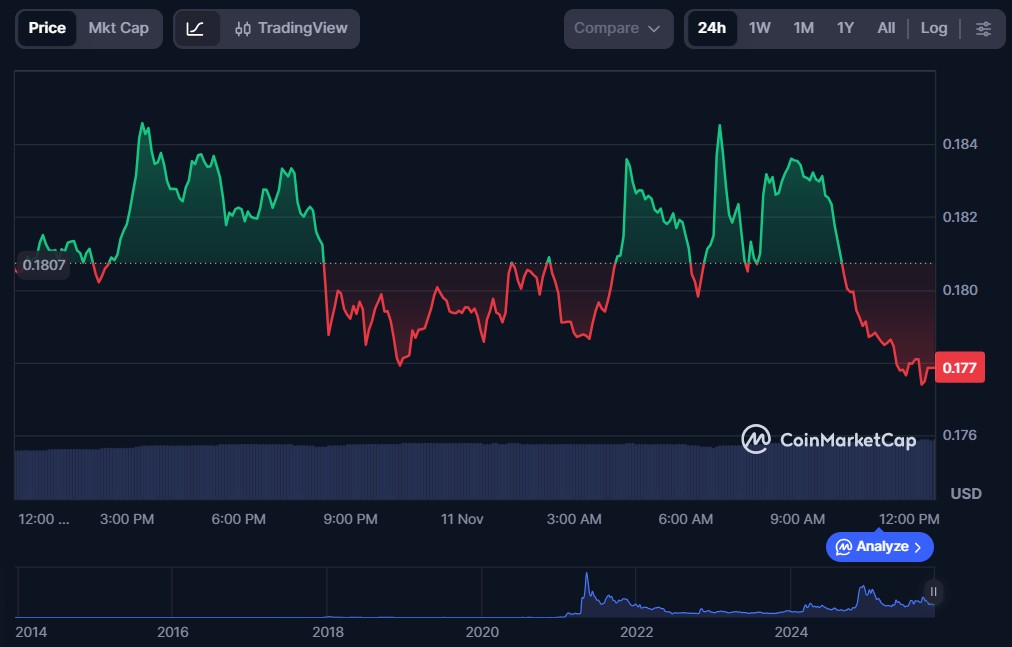The height and width of the screenshot is (647, 1012).
Task: Show the All time range
Action: tap(886, 29)
